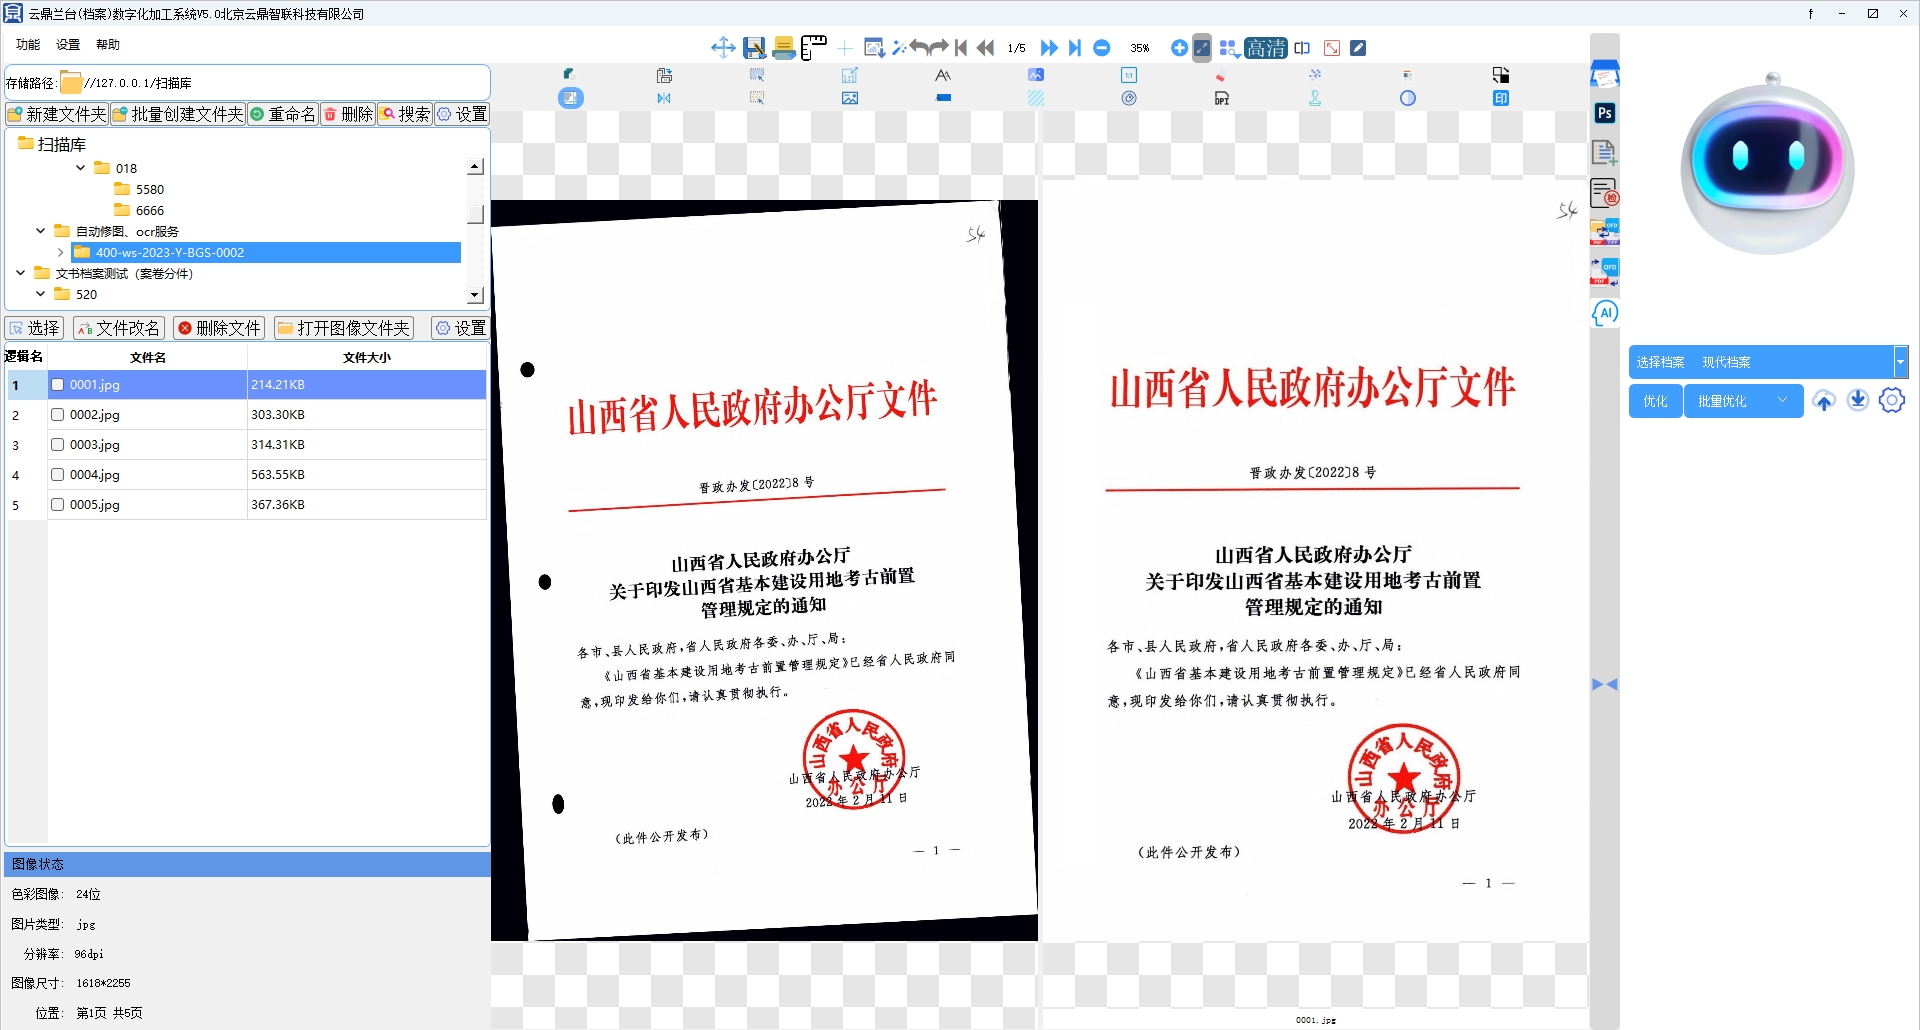Open Photoshop via the Ps sidebar icon
Screen dimensions: 1920x1030
coord(1604,114)
